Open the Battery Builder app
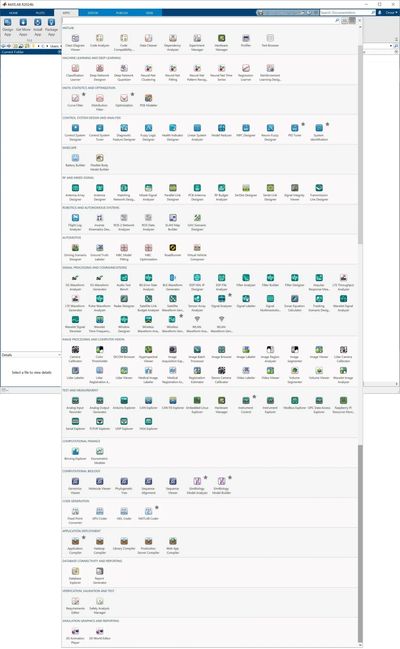The image size is (400, 649). click(75, 161)
